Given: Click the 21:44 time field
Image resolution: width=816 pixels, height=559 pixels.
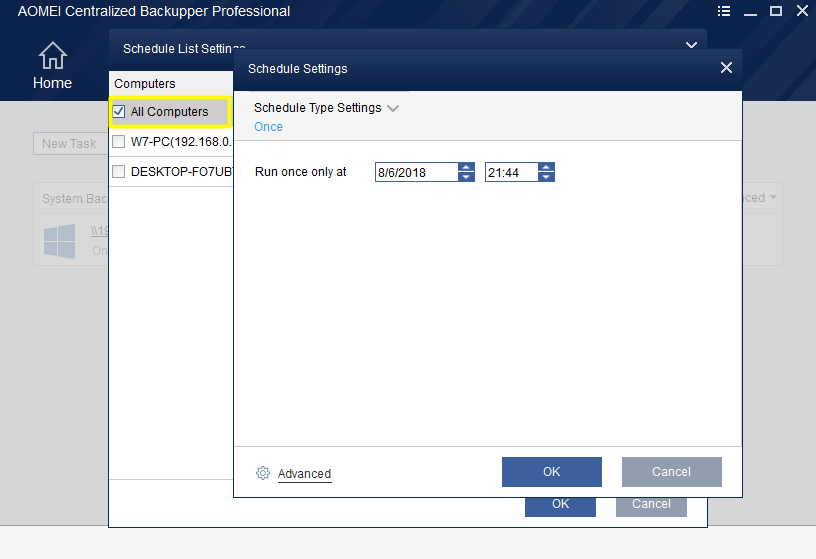Looking at the screenshot, I should 512,172.
